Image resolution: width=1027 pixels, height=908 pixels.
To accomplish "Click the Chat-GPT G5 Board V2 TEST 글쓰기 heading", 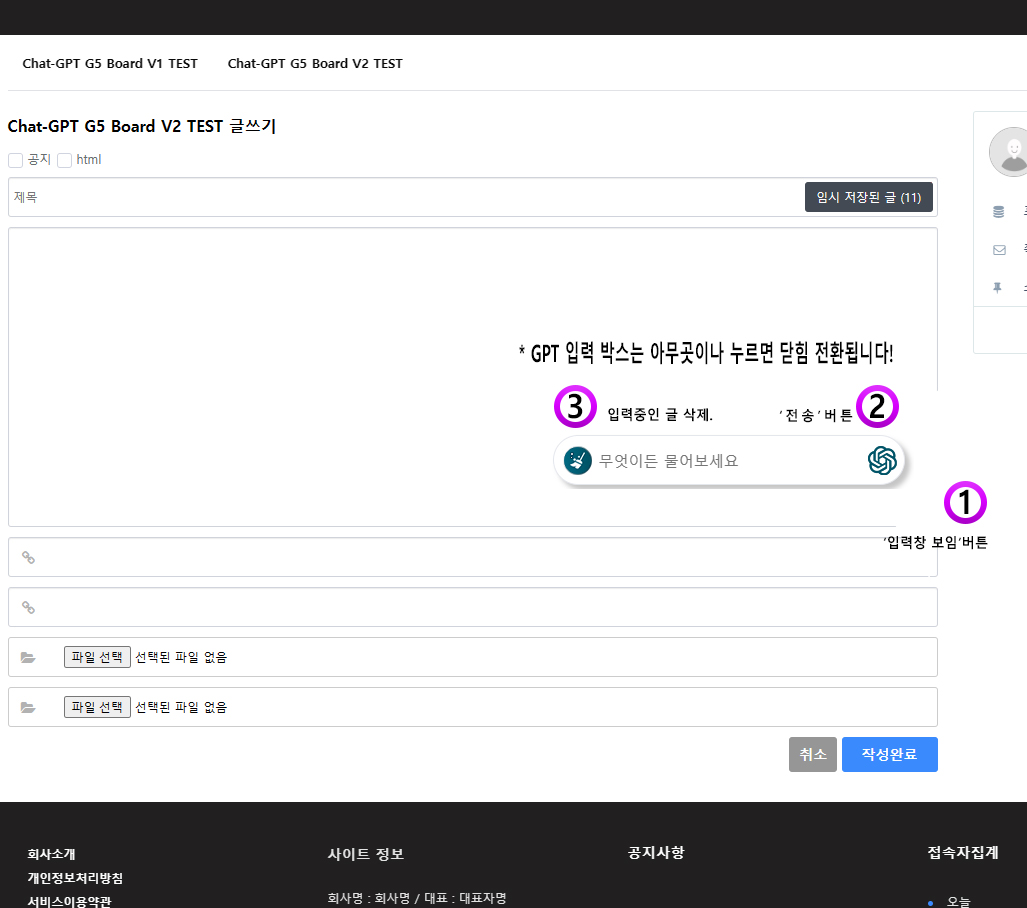I will pos(141,126).
